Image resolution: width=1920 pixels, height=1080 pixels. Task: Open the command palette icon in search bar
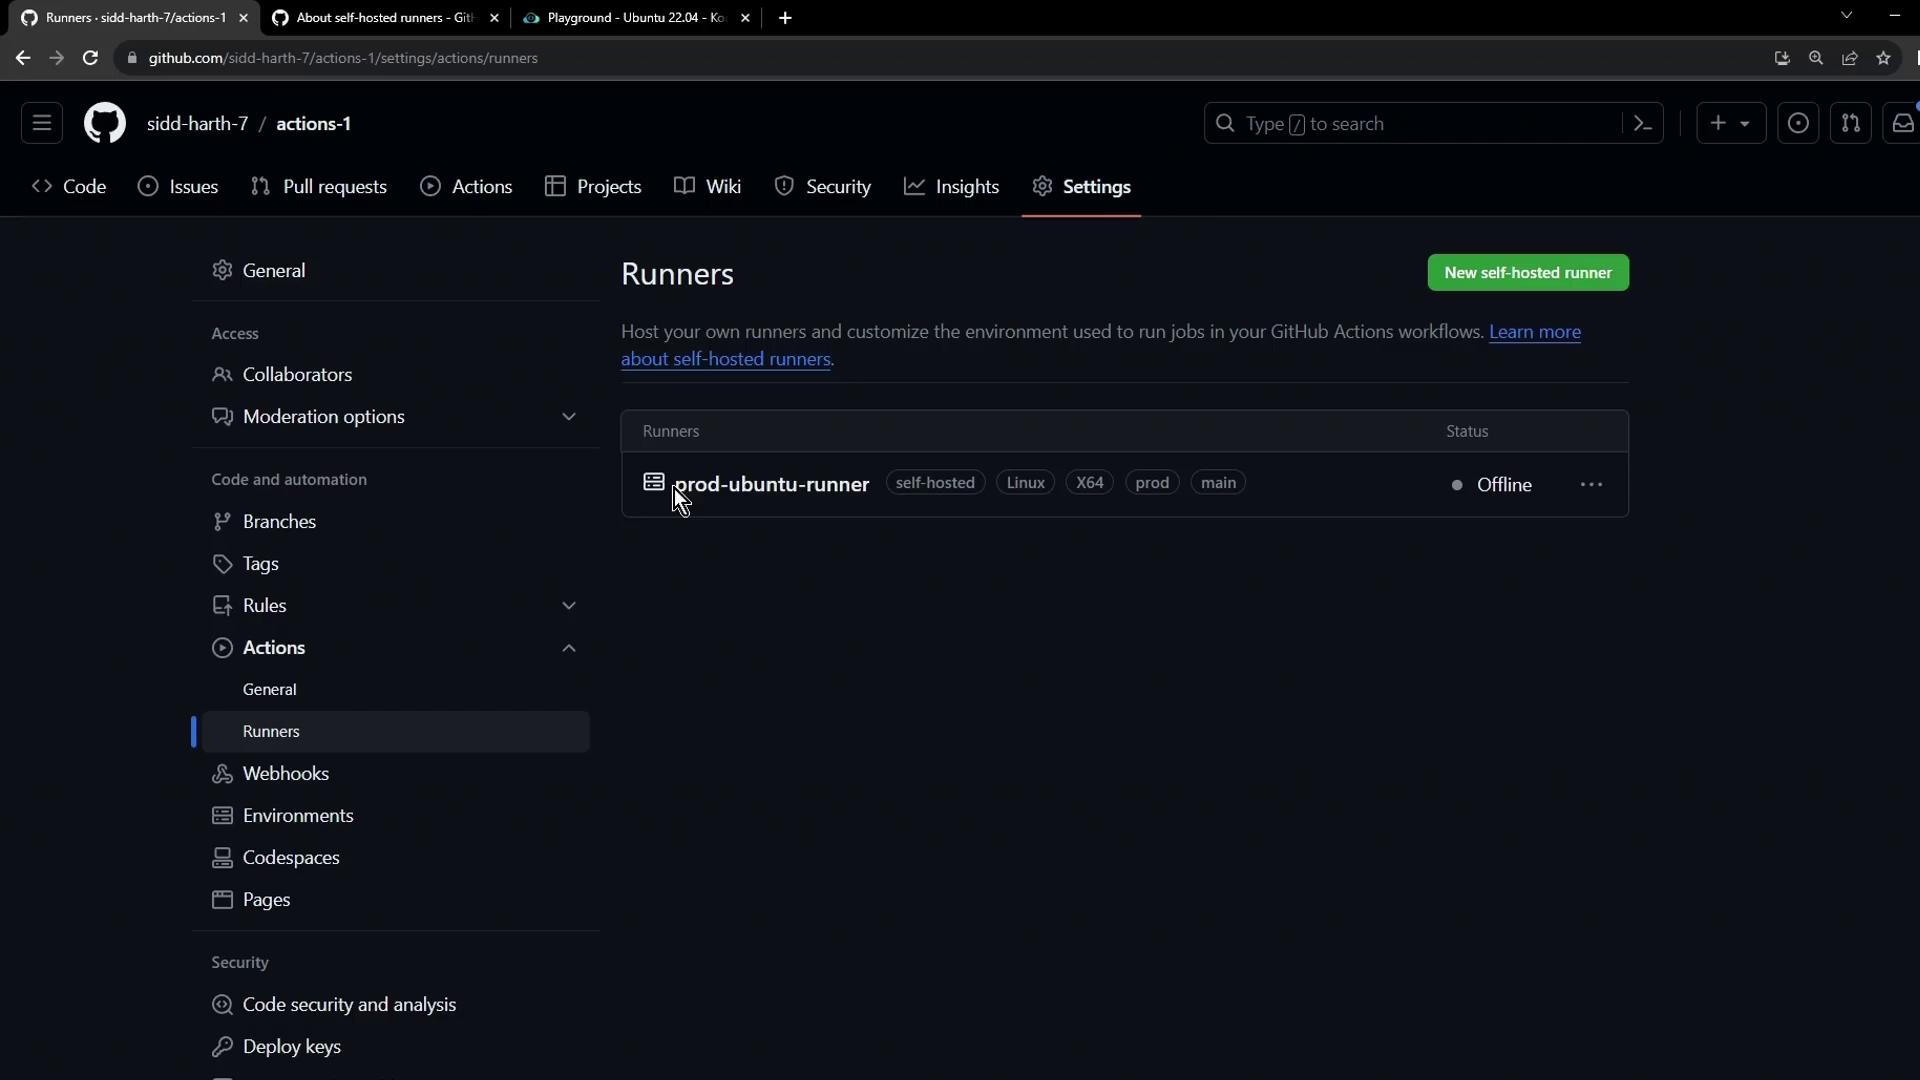pos(1642,124)
